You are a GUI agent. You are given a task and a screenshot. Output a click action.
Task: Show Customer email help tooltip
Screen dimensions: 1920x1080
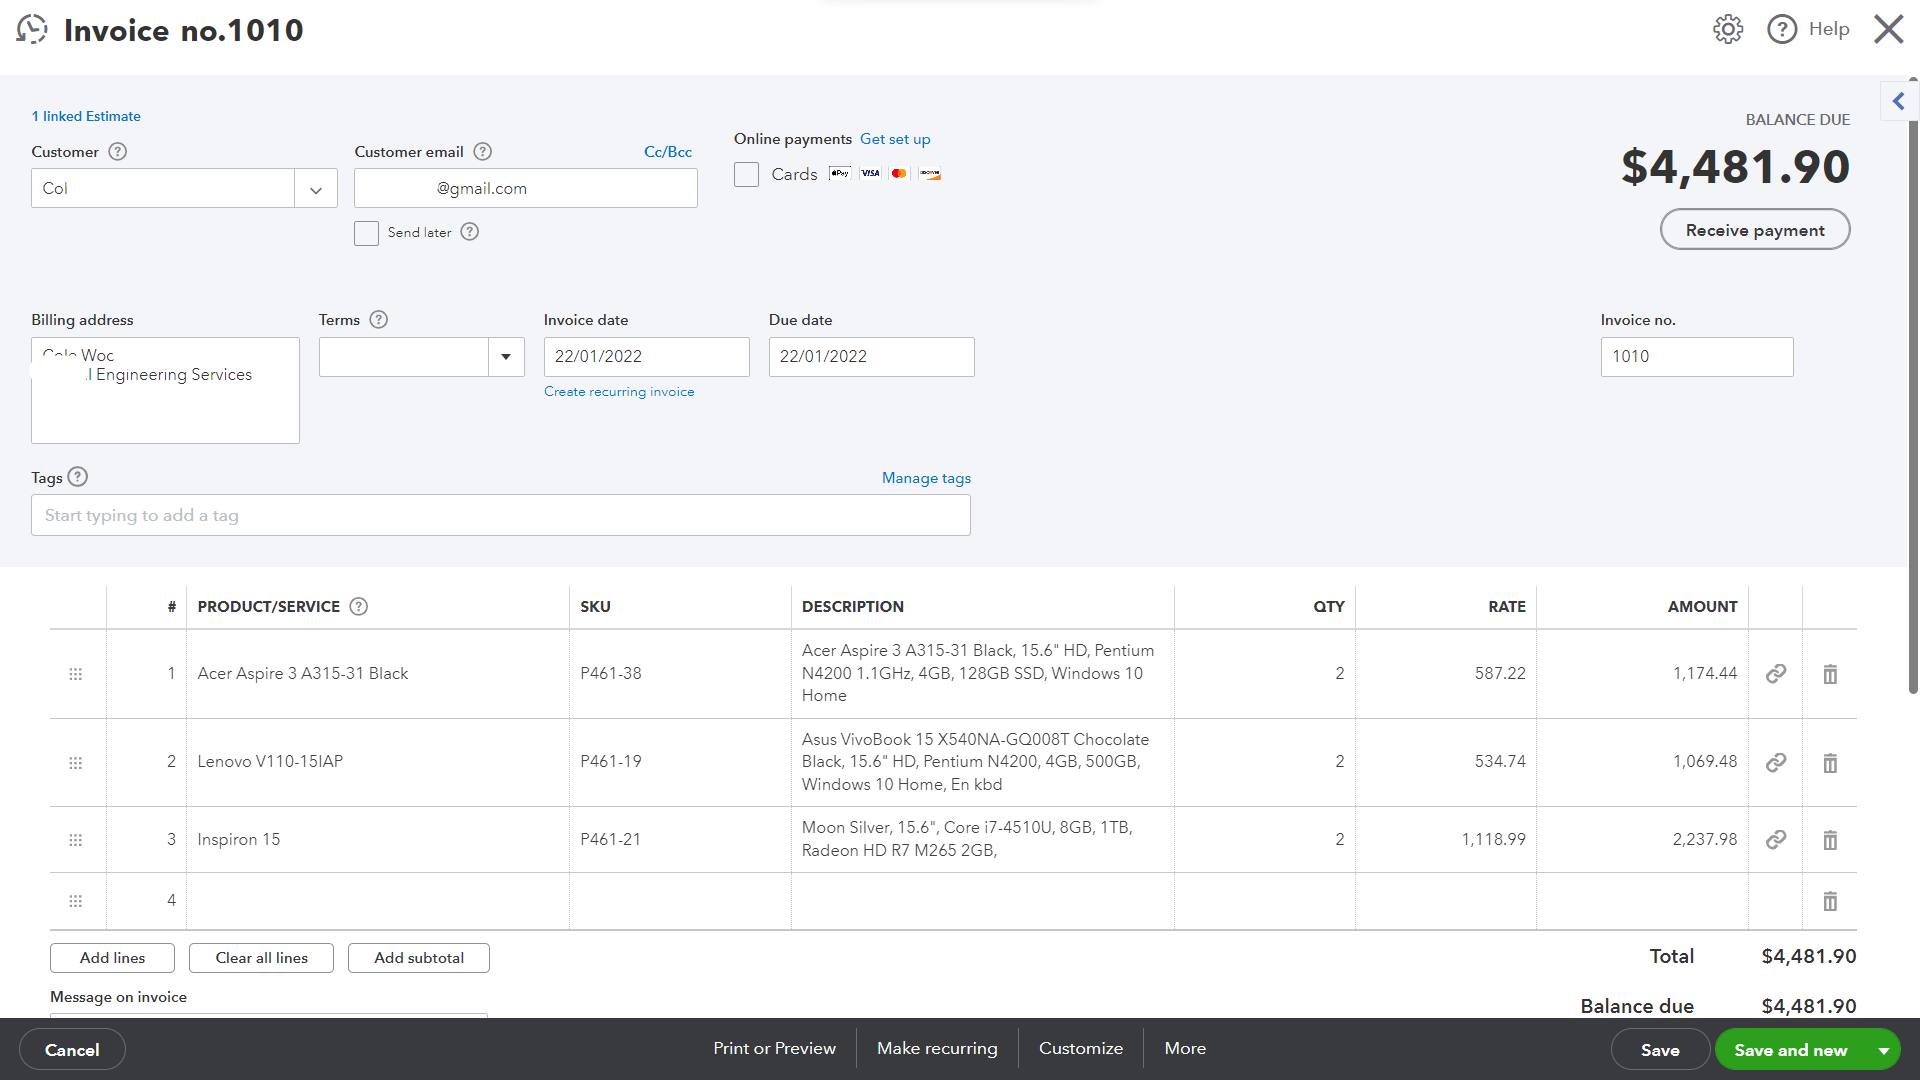click(482, 152)
